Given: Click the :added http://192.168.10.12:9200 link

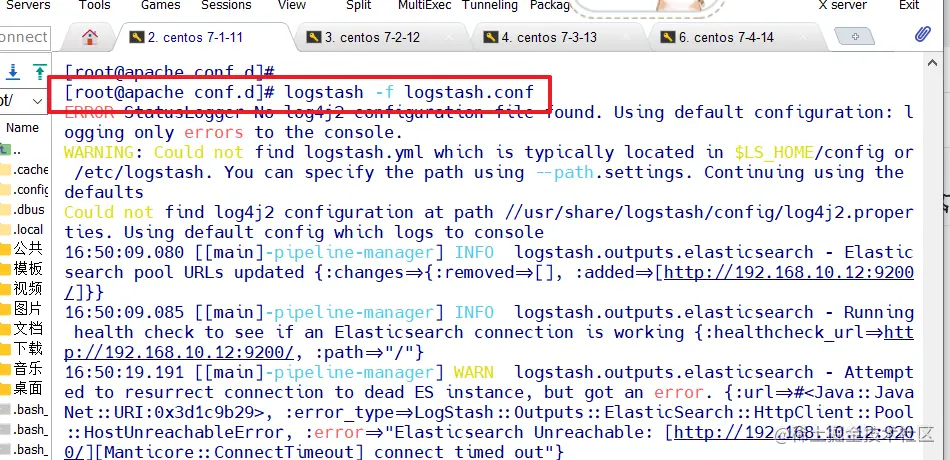Looking at the screenshot, I should [x=789, y=273].
